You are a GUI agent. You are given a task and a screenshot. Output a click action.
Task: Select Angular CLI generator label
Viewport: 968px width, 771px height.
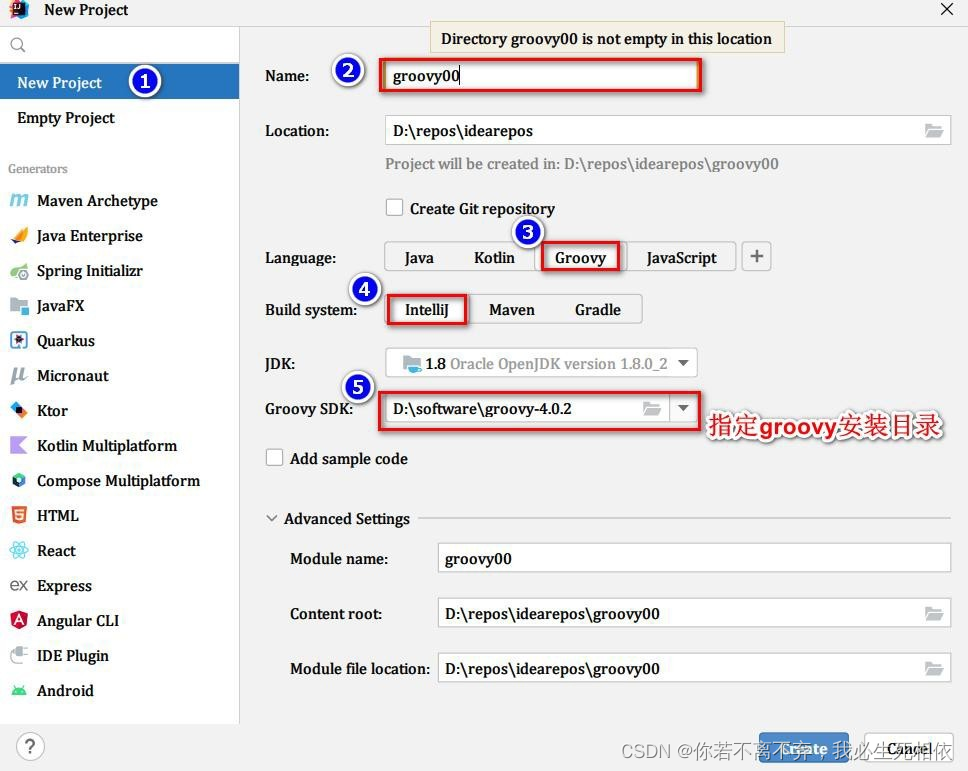pos(78,620)
